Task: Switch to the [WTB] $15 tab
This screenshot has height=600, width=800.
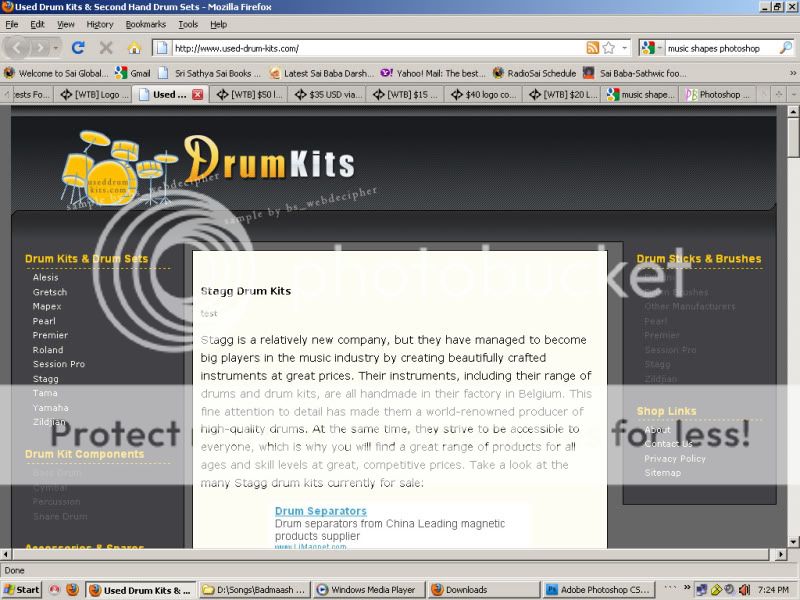Action: click(406, 94)
